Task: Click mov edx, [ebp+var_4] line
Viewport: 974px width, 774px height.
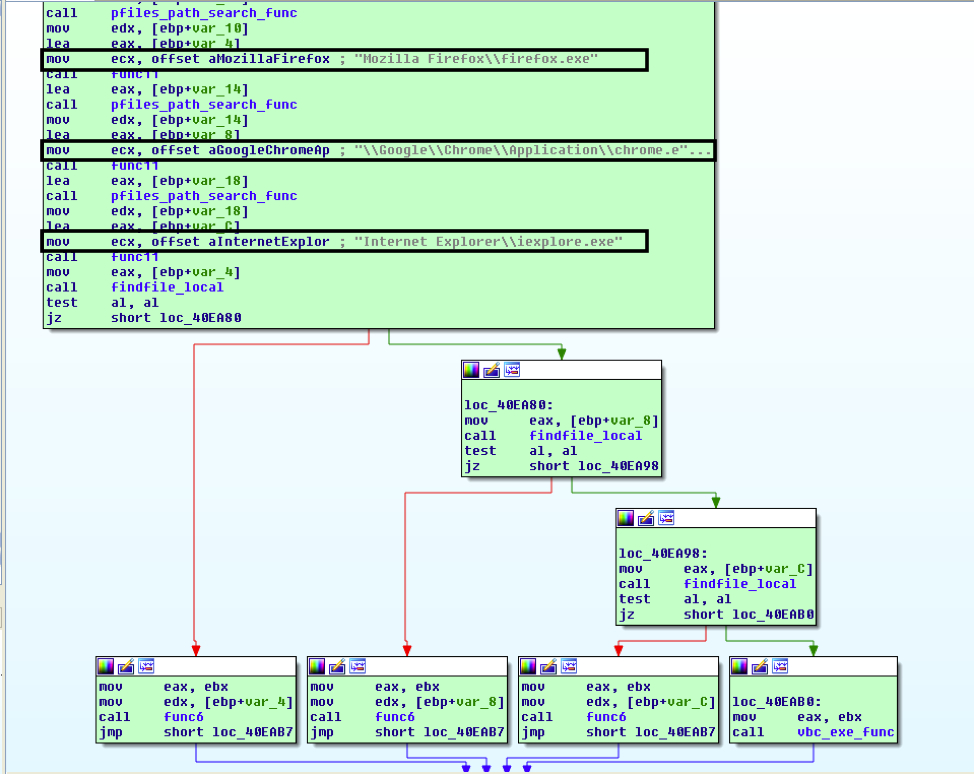Action: click(196, 702)
